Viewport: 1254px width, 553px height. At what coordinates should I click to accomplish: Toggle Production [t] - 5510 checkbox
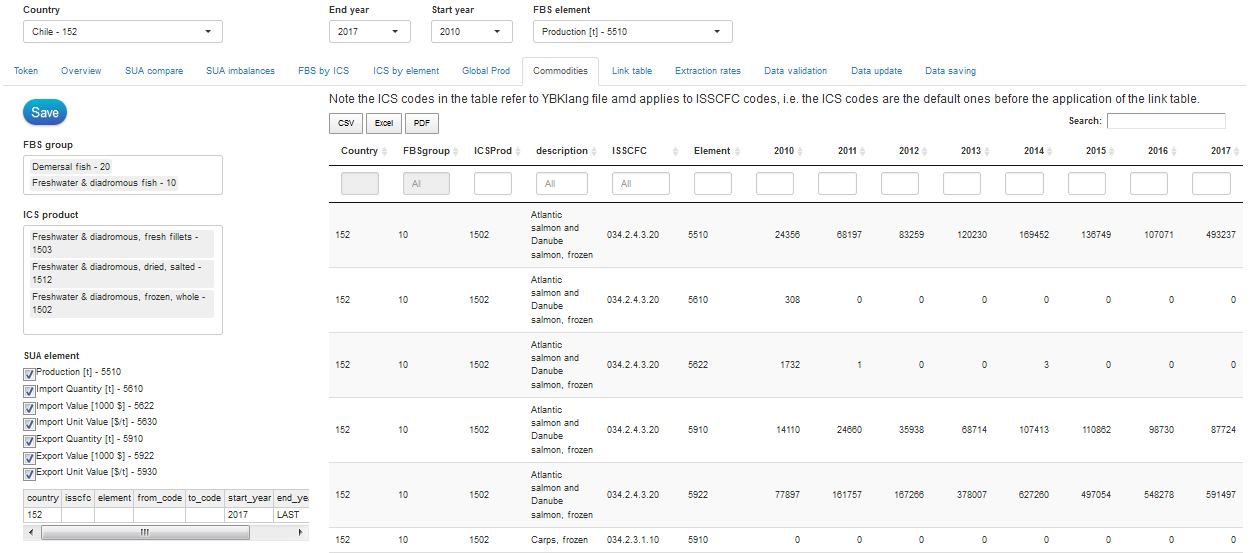click(29, 374)
